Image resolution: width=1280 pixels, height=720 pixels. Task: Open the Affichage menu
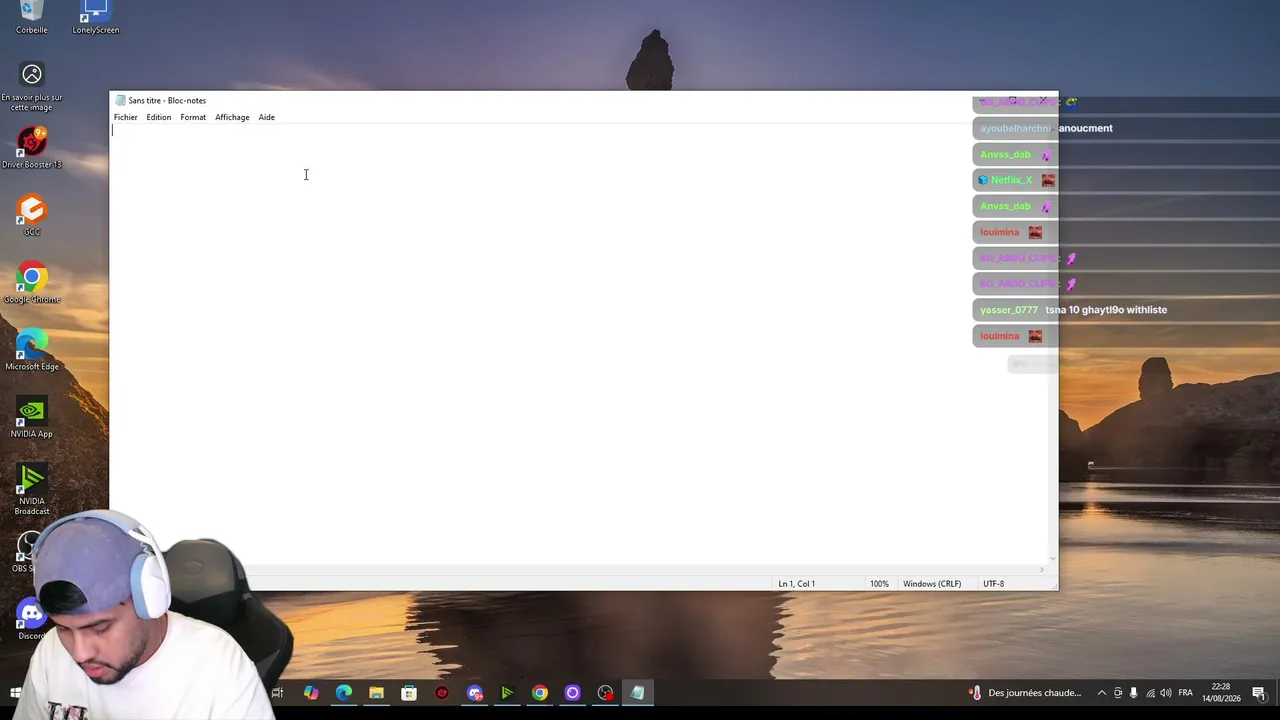coord(232,117)
